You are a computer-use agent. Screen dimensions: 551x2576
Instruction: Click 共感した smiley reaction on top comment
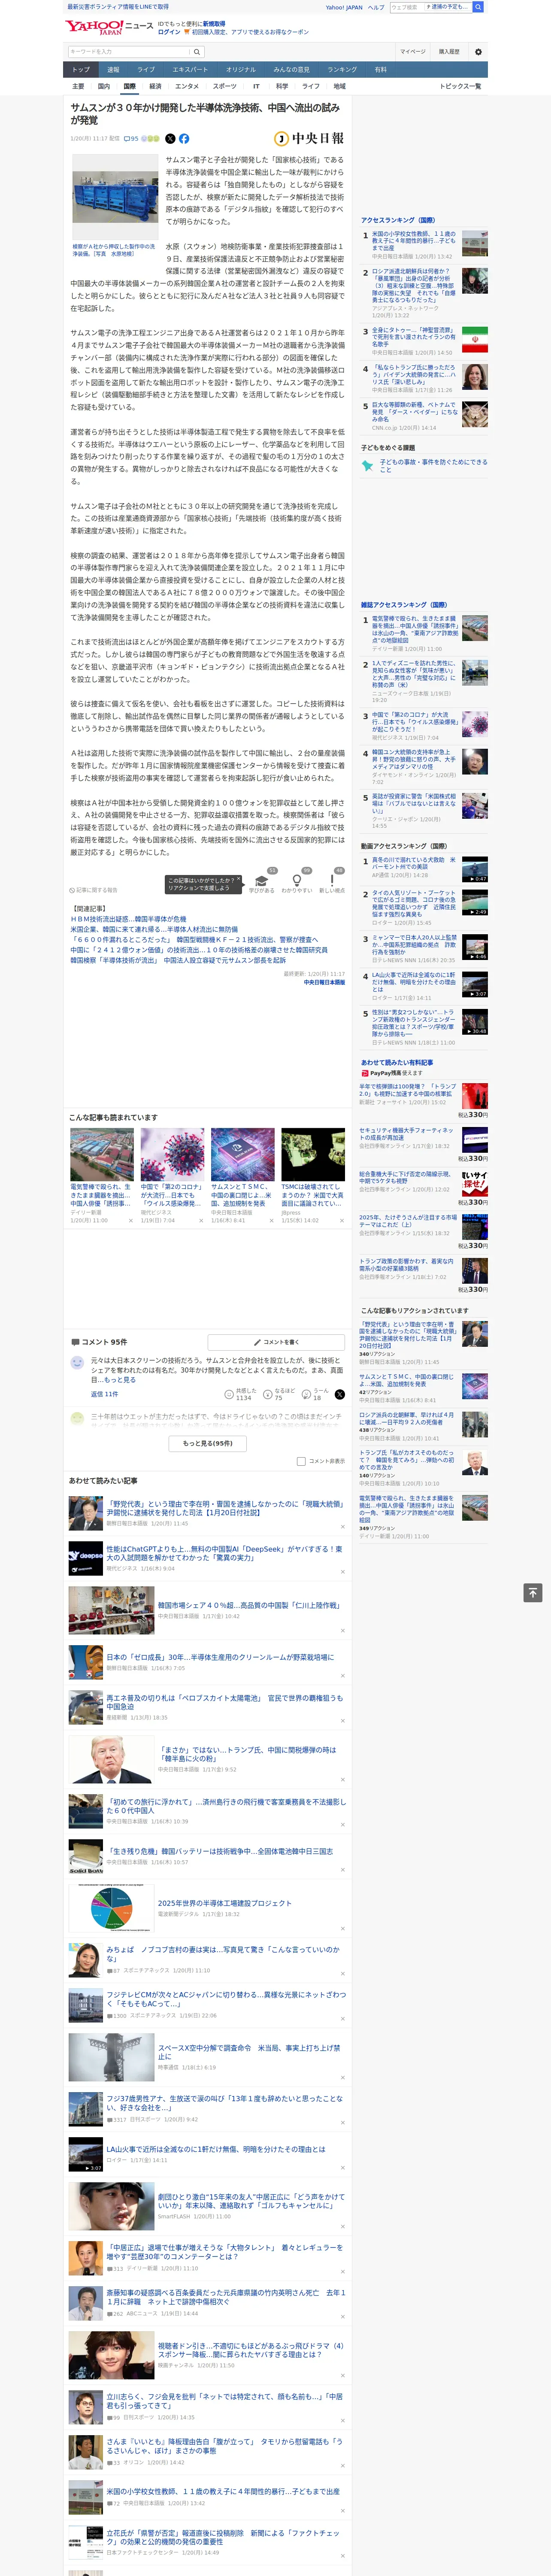coord(229,1394)
